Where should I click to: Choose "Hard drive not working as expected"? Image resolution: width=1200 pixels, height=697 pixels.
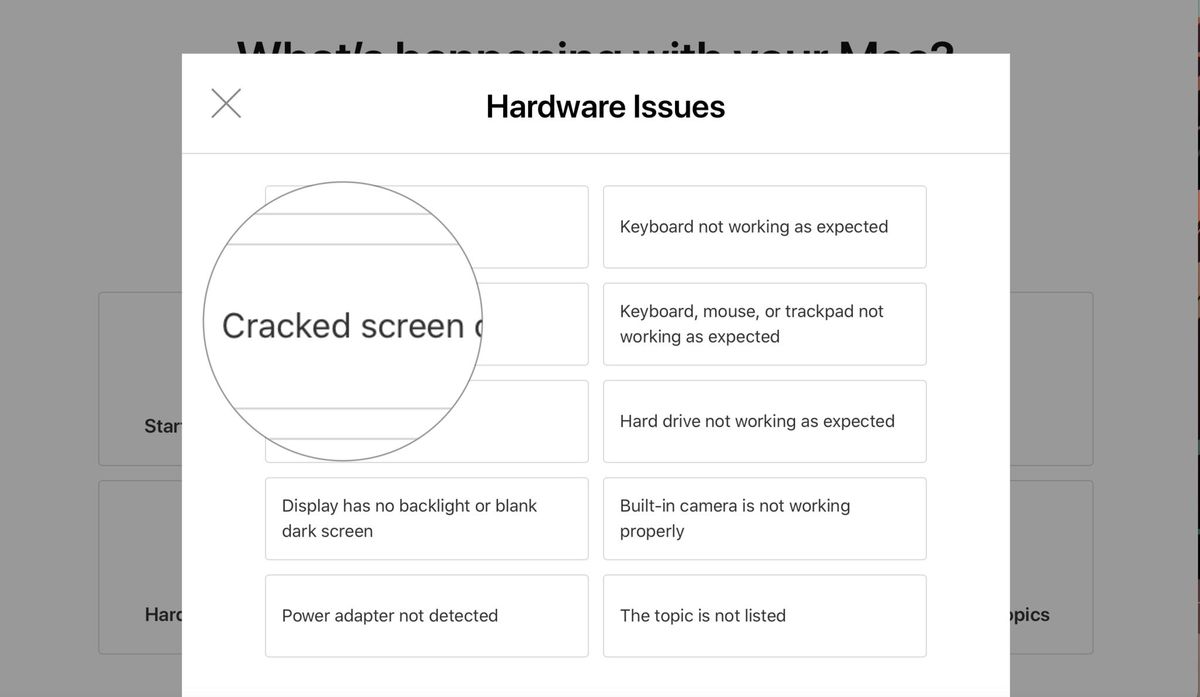tap(765, 421)
